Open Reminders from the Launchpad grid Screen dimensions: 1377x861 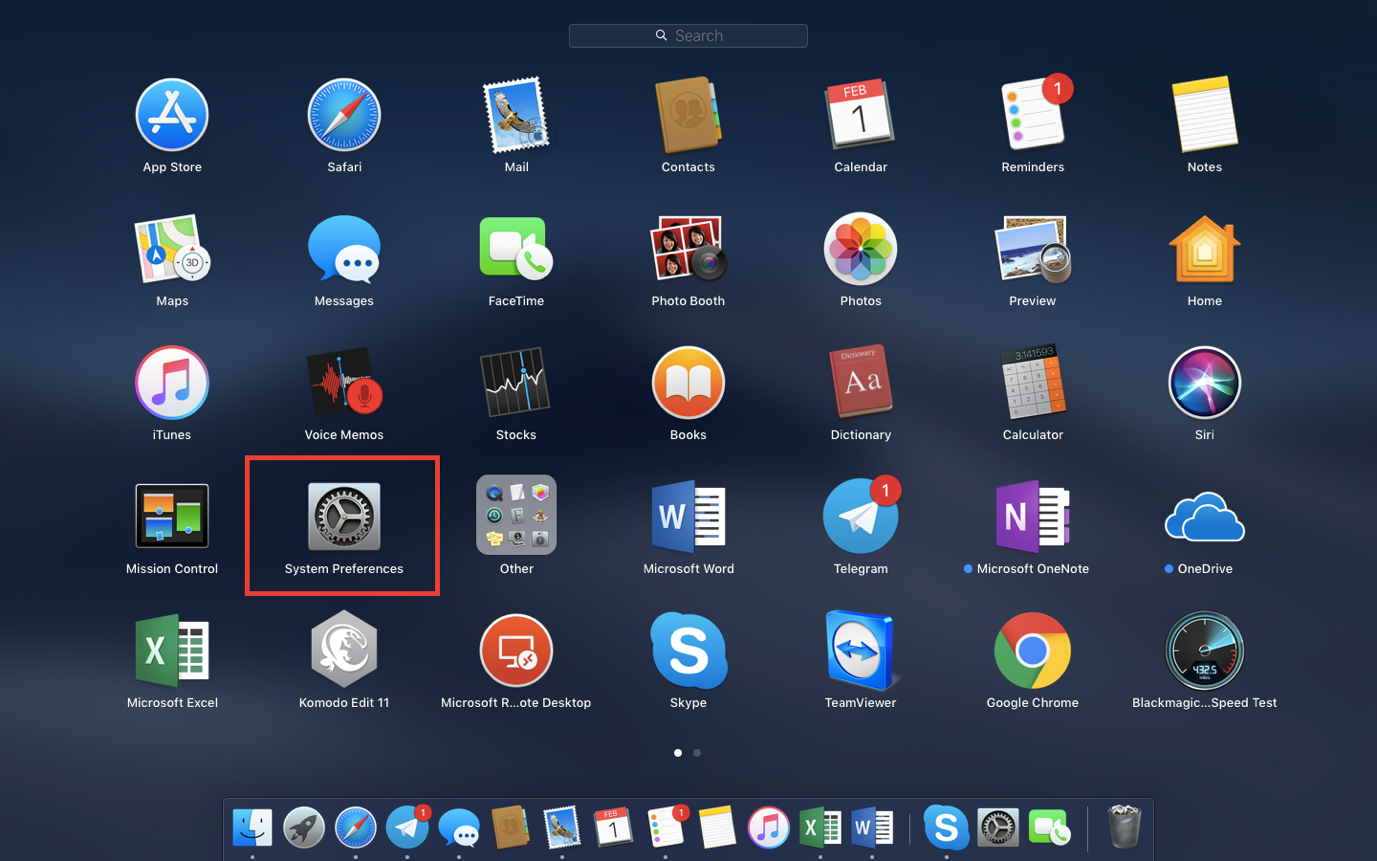(1033, 116)
